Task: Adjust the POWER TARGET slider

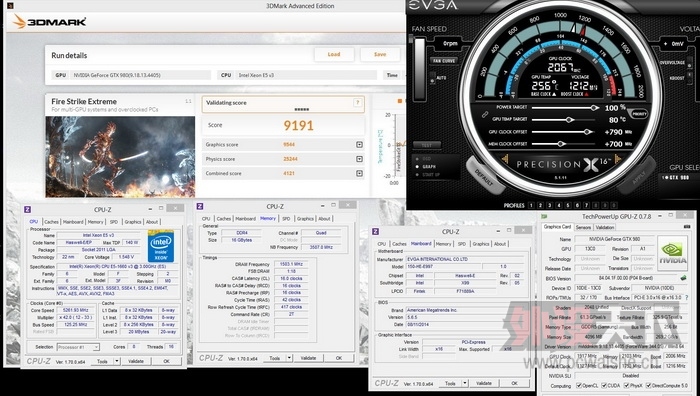Action: click(x=565, y=108)
